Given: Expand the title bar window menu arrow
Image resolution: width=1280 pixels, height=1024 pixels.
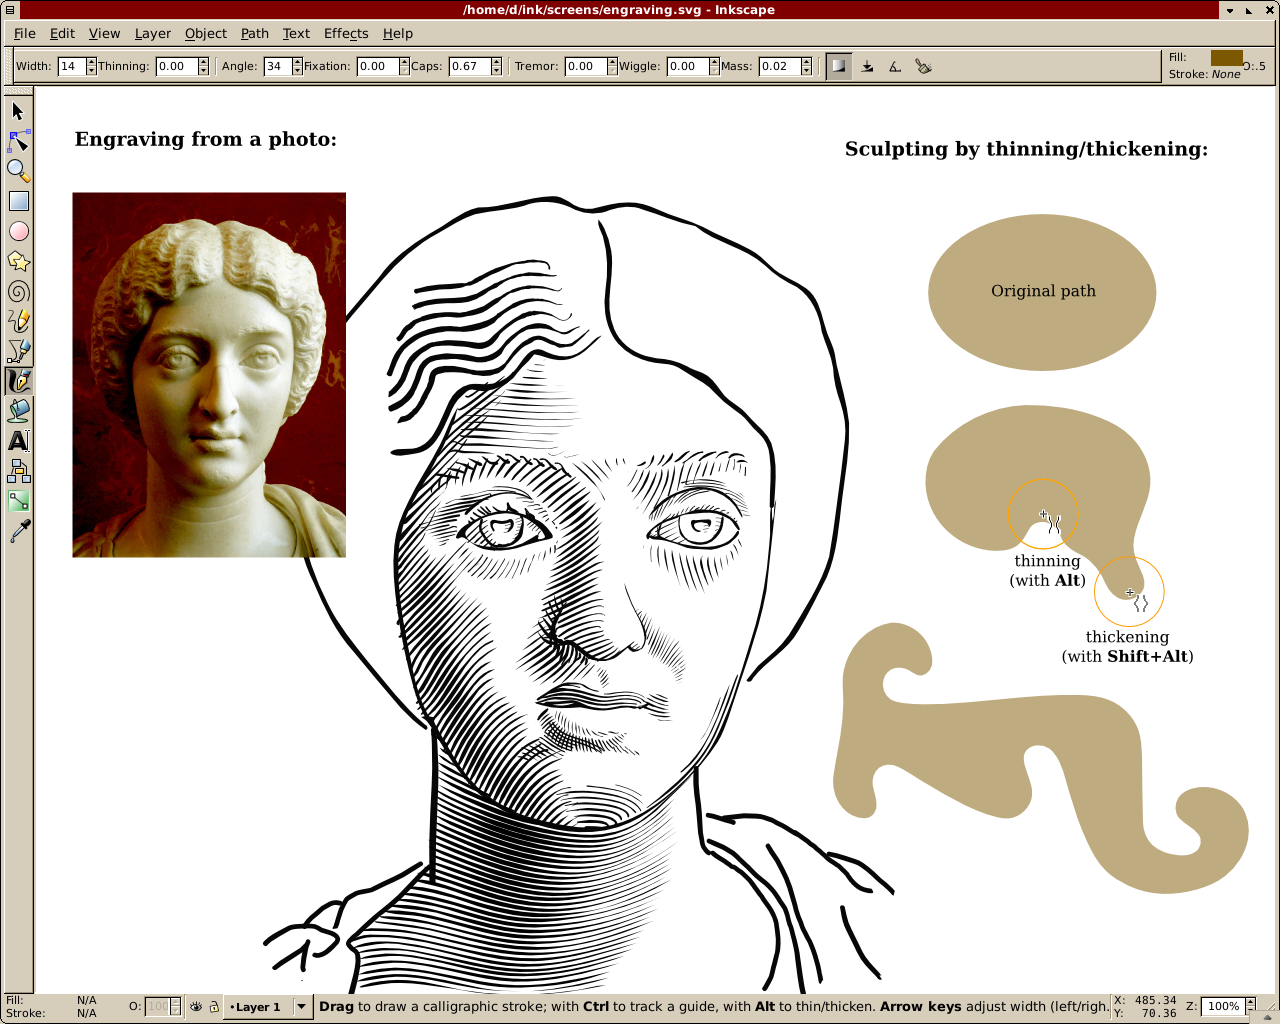Looking at the screenshot, I should click(x=1229, y=10).
